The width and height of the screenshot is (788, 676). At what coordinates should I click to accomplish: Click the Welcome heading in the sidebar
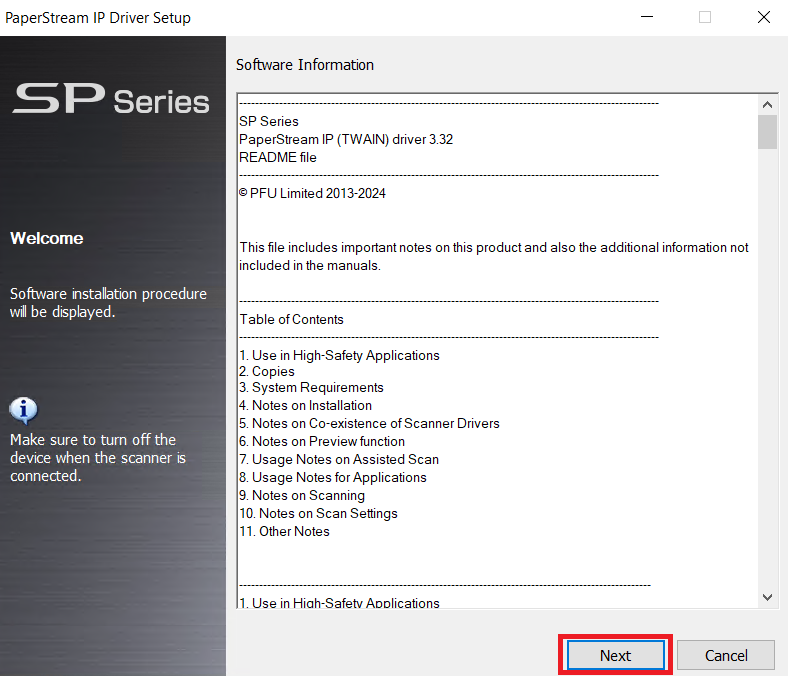(x=47, y=238)
